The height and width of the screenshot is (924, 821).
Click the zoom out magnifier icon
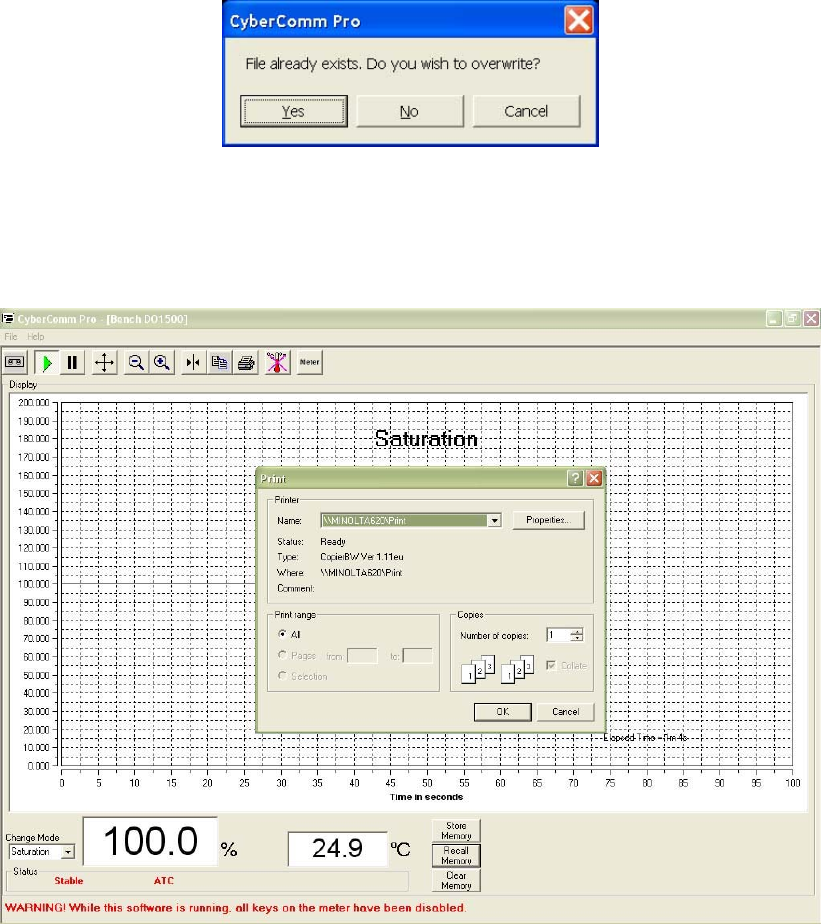pos(136,362)
